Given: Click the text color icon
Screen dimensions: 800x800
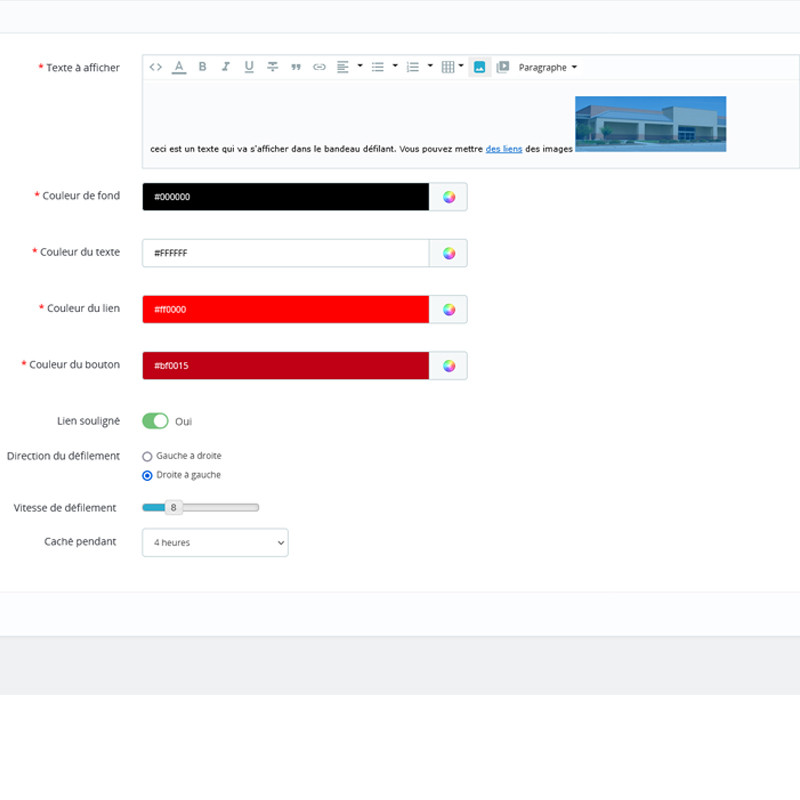Looking at the screenshot, I should (x=179, y=67).
